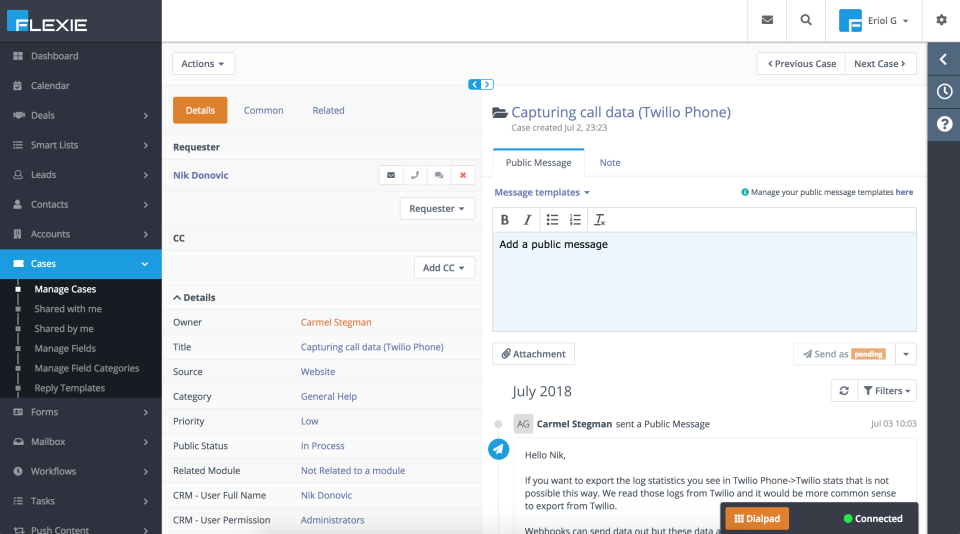Click the AG avatar of Carmel Stegman
The image size is (960, 534).
pyautogui.click(x=523, y=424)
